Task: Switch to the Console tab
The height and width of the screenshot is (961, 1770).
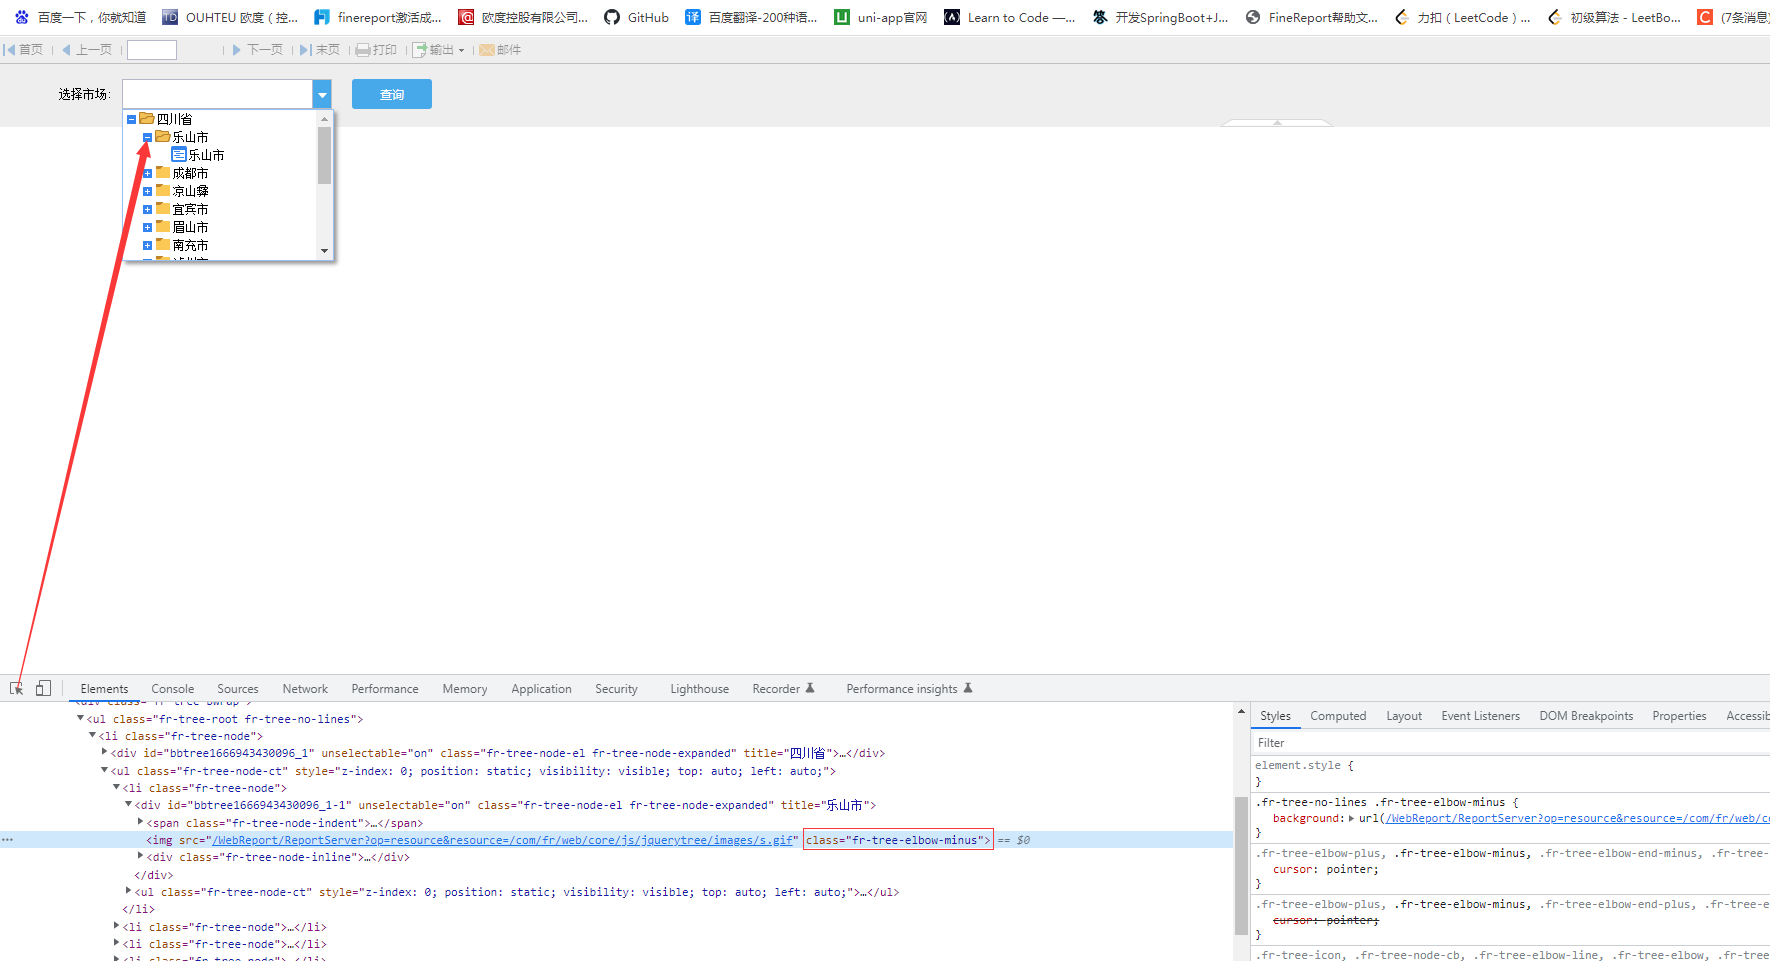Action: point(173,689)
